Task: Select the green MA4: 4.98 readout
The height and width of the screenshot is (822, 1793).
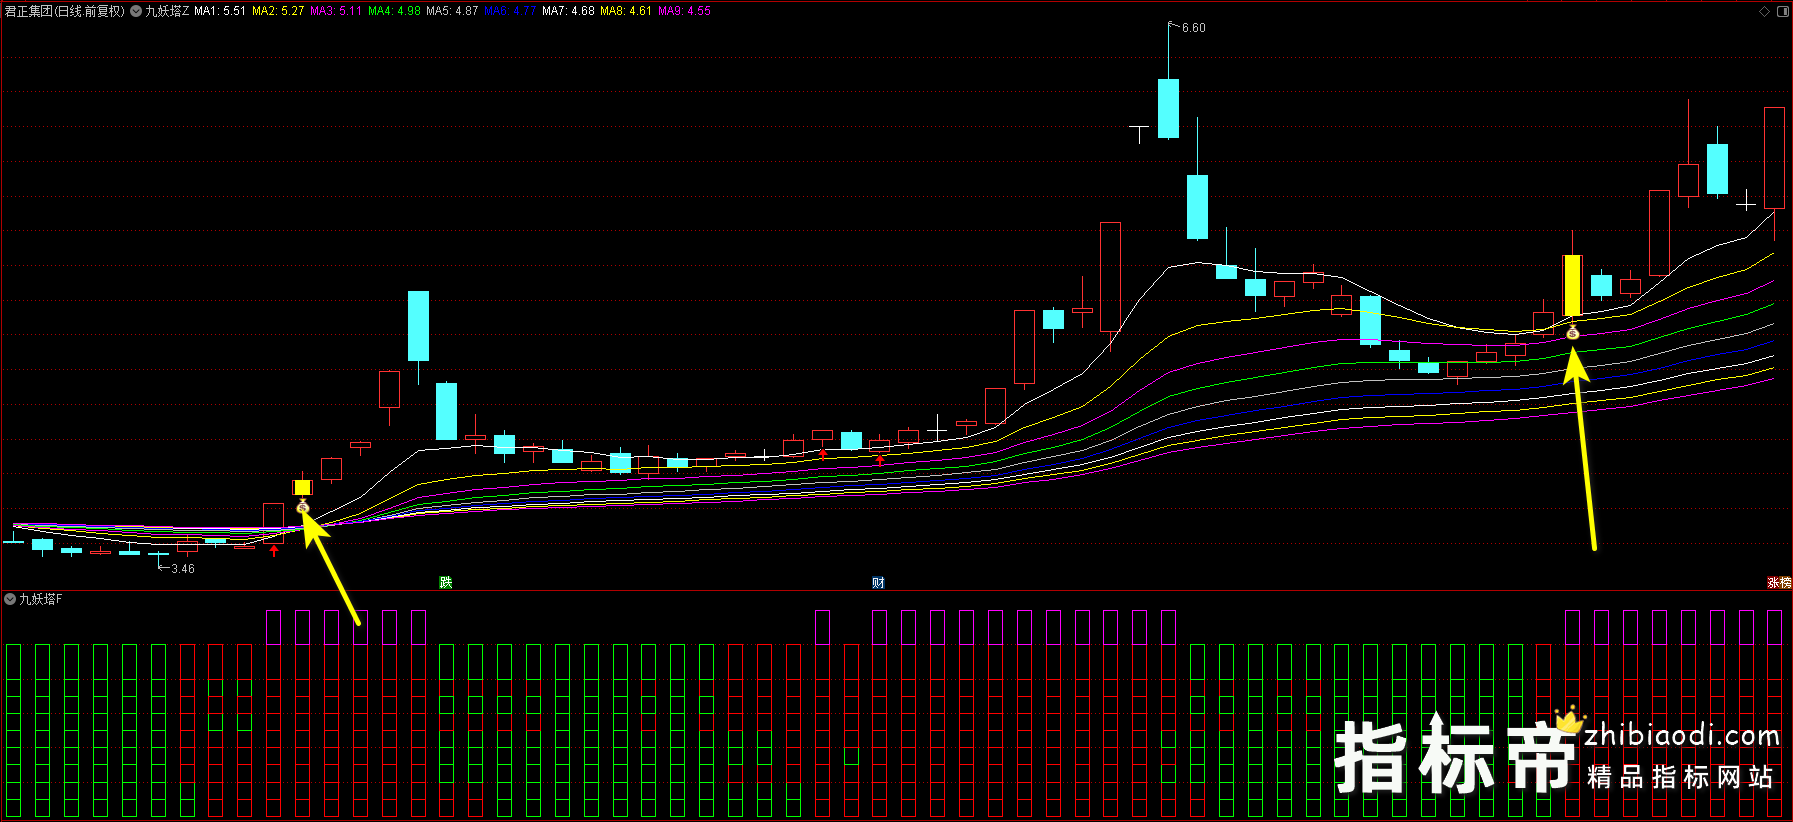Action: (394, 11)
